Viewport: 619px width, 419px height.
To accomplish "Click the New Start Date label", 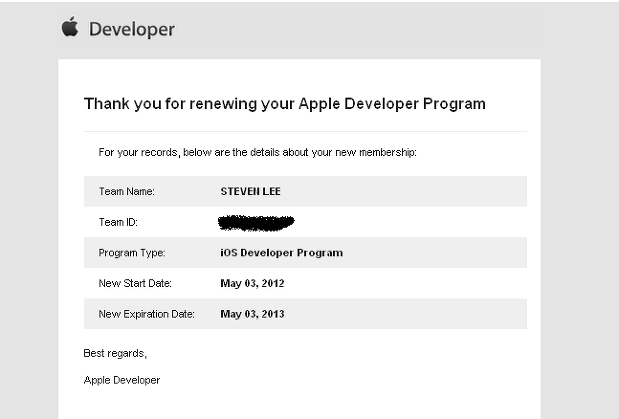I will coord(135,283).
